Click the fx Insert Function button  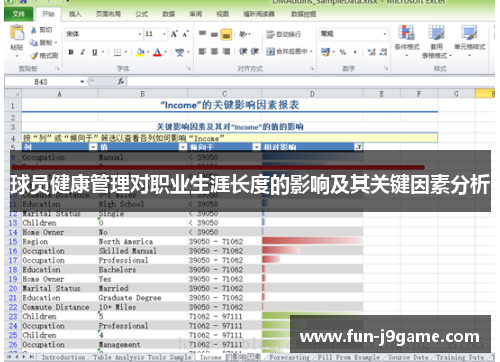[x=121, y=81]
